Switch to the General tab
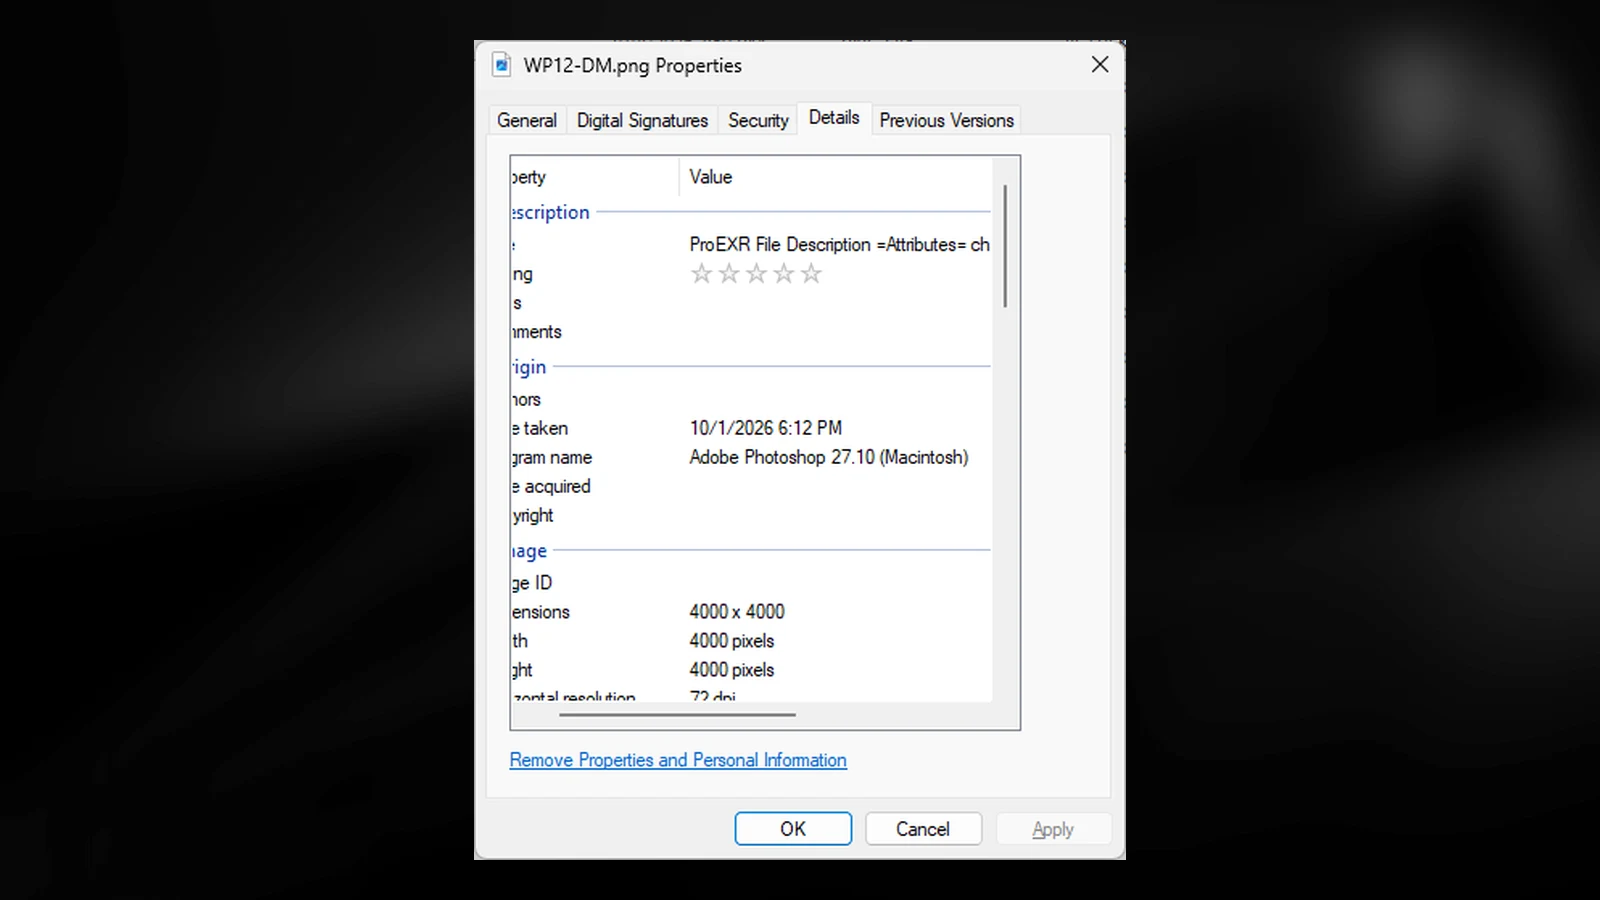The width and height of the screenshot is (1600, 900). [x=527, y=120]
